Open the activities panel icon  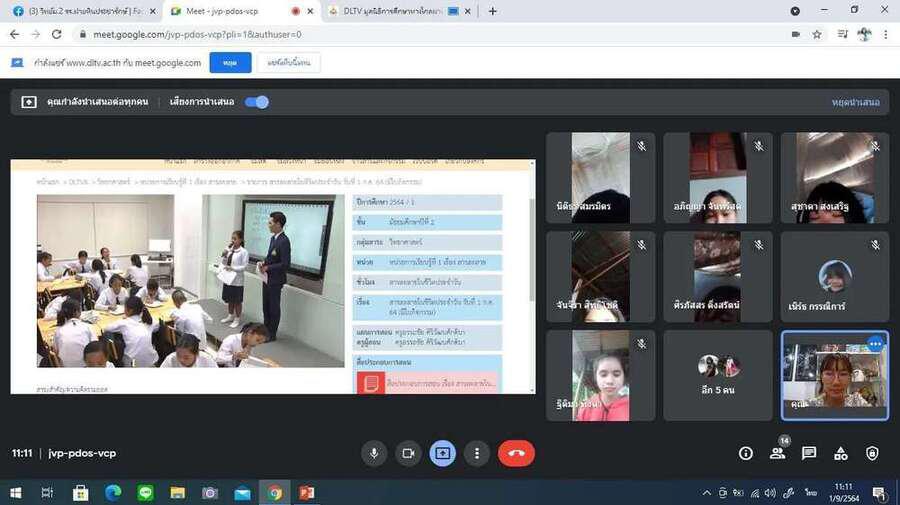(841, 453)
